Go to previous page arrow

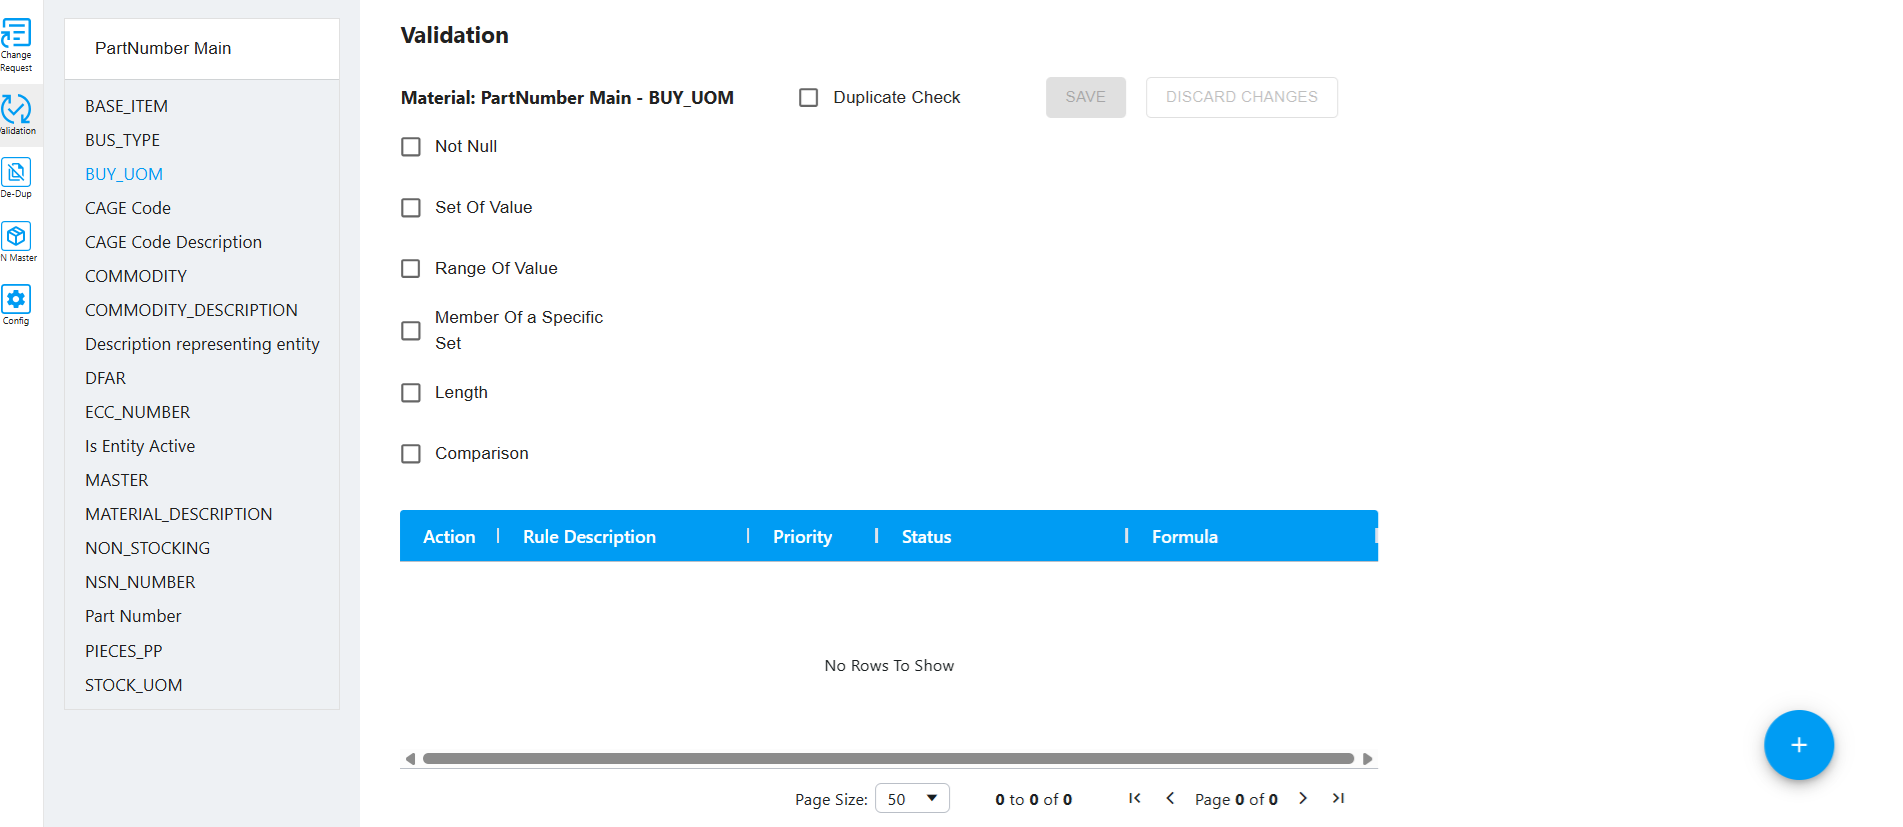(x=1170, y=798)
